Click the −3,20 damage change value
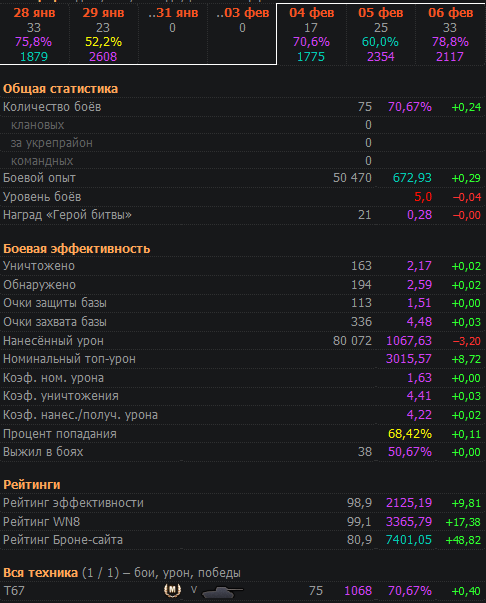Image resolution: width=486 pixels, height=603 pixels. point(466,341)
